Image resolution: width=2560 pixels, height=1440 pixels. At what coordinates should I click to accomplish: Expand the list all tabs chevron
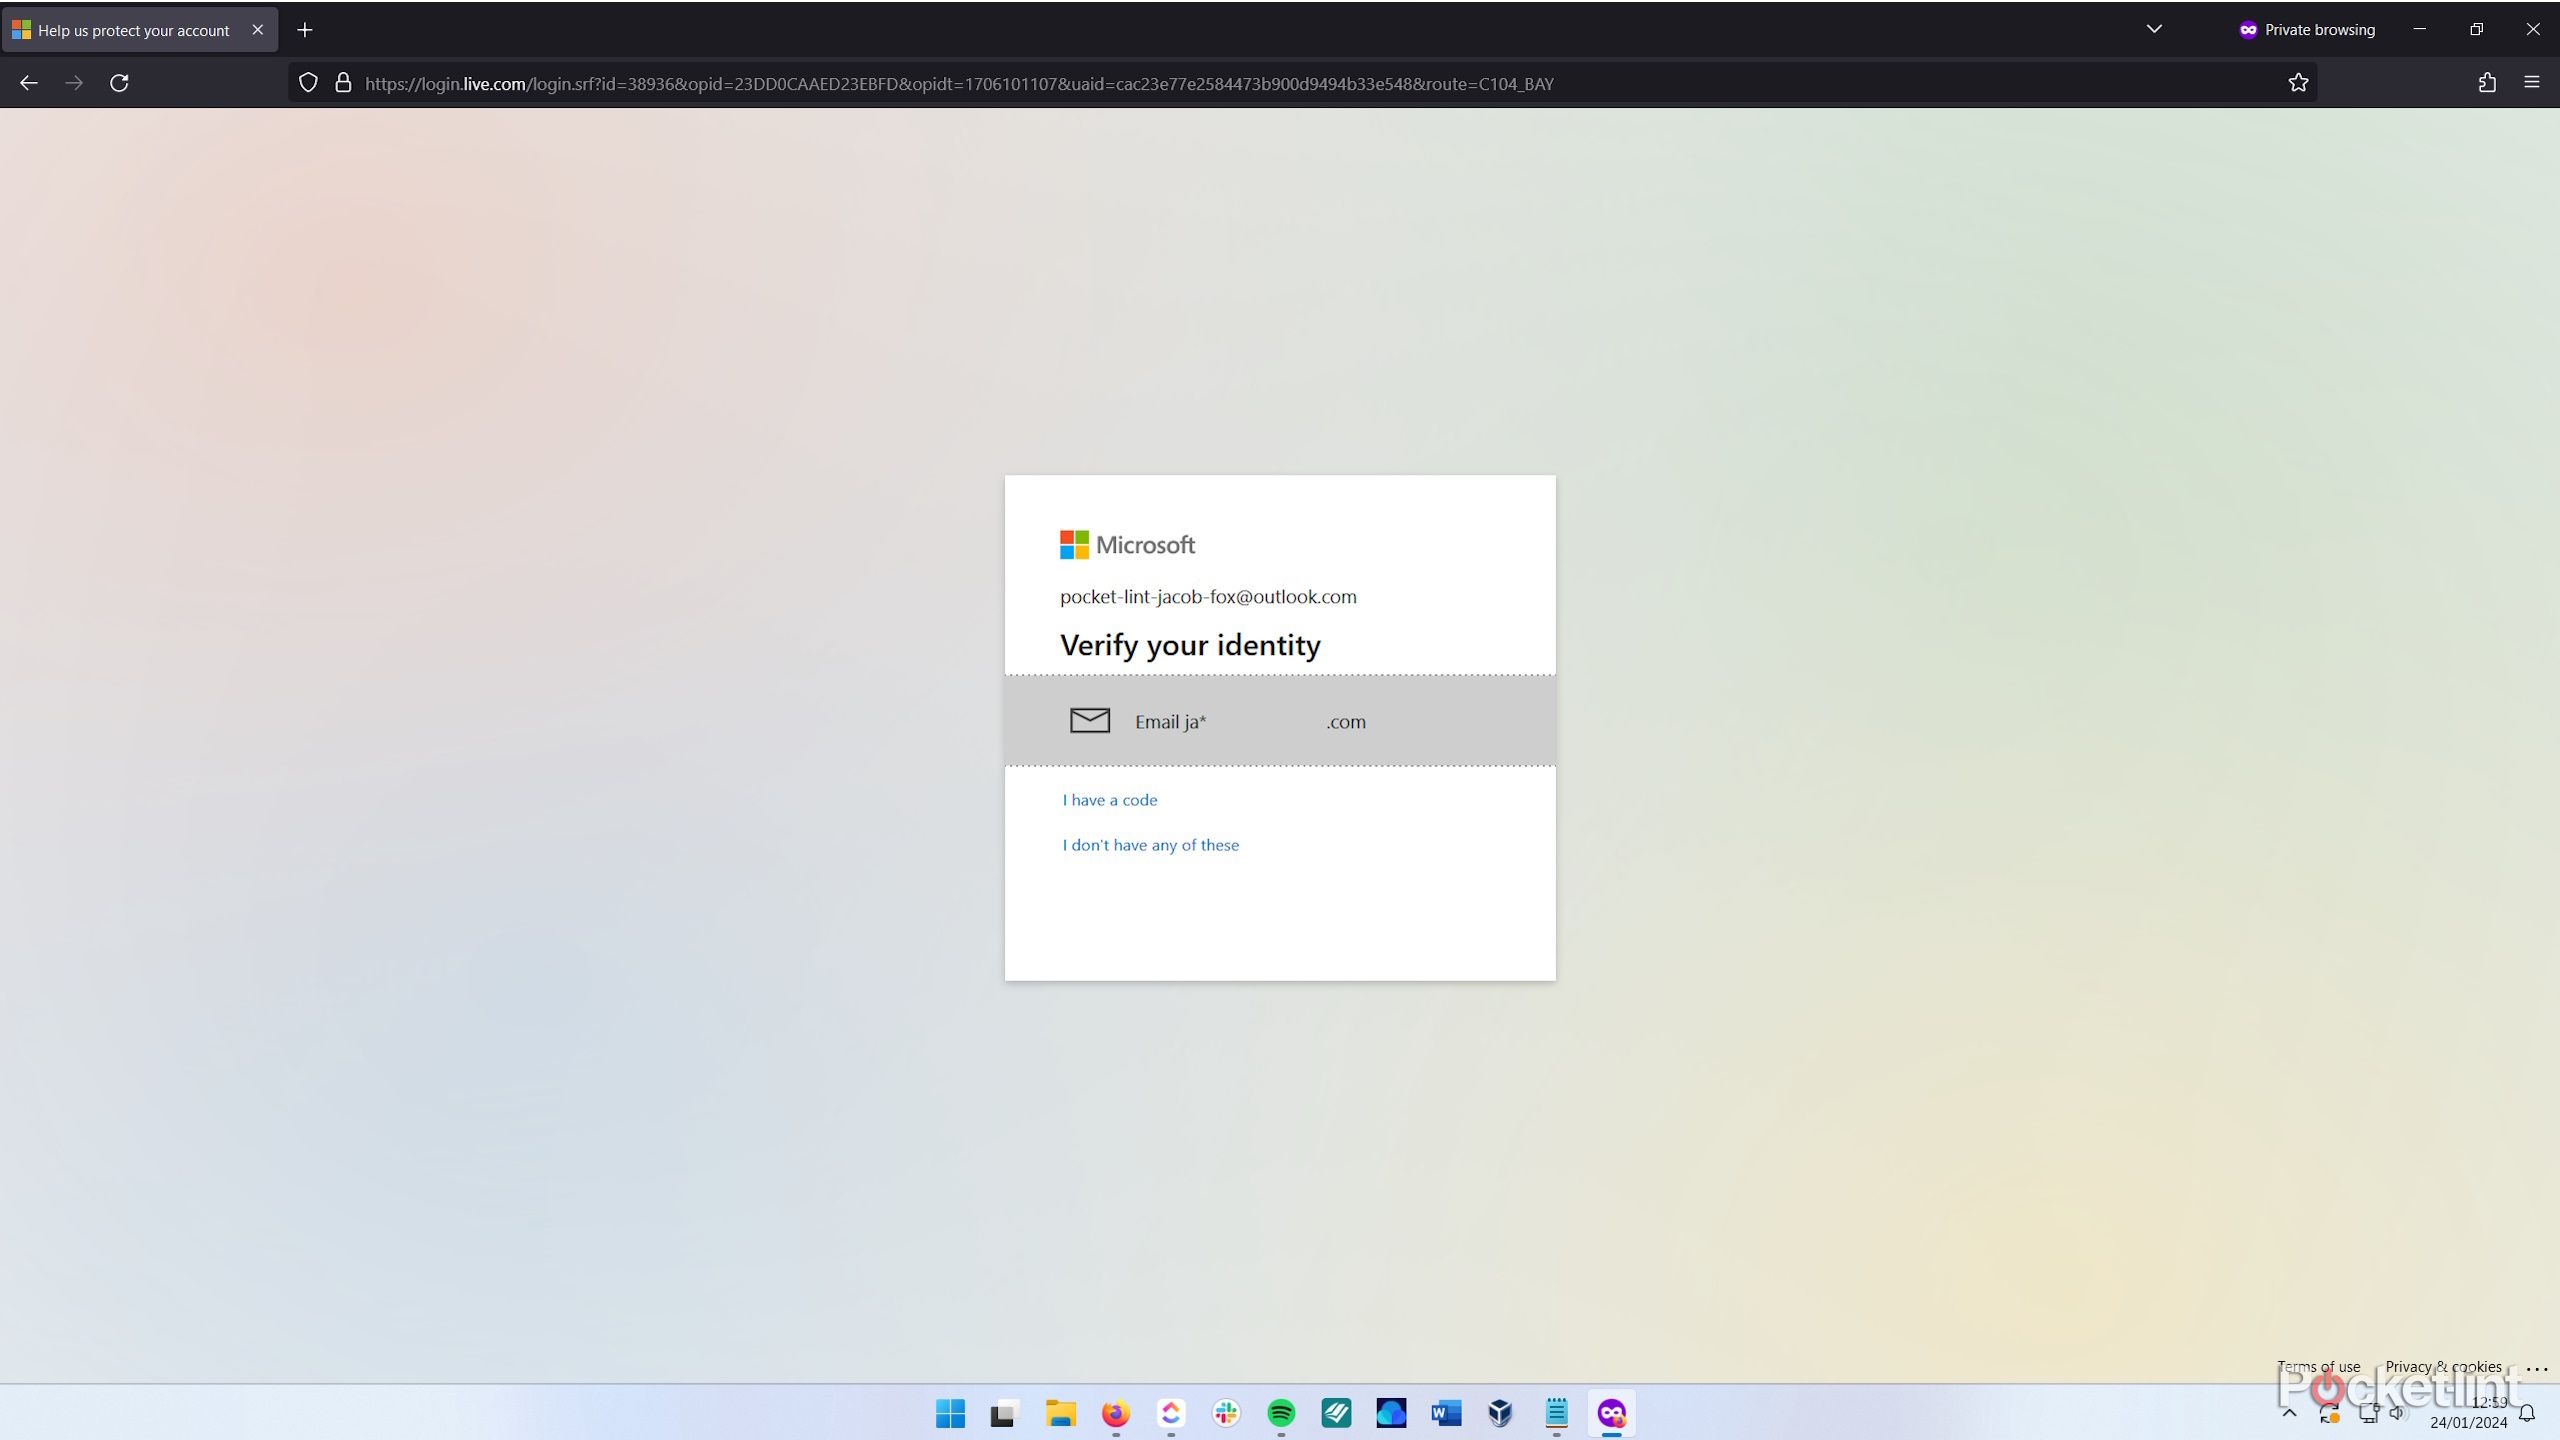2154,29
